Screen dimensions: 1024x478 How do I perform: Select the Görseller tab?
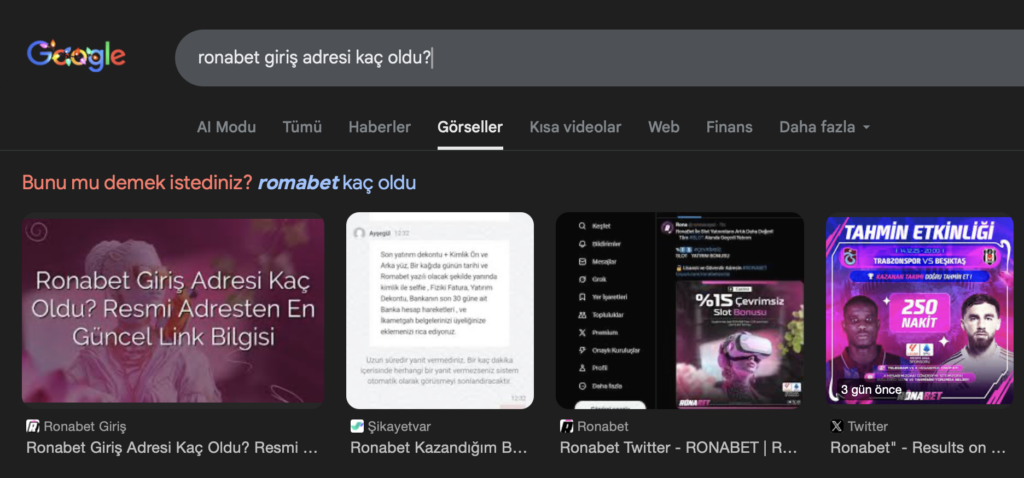tap(470, 127)
